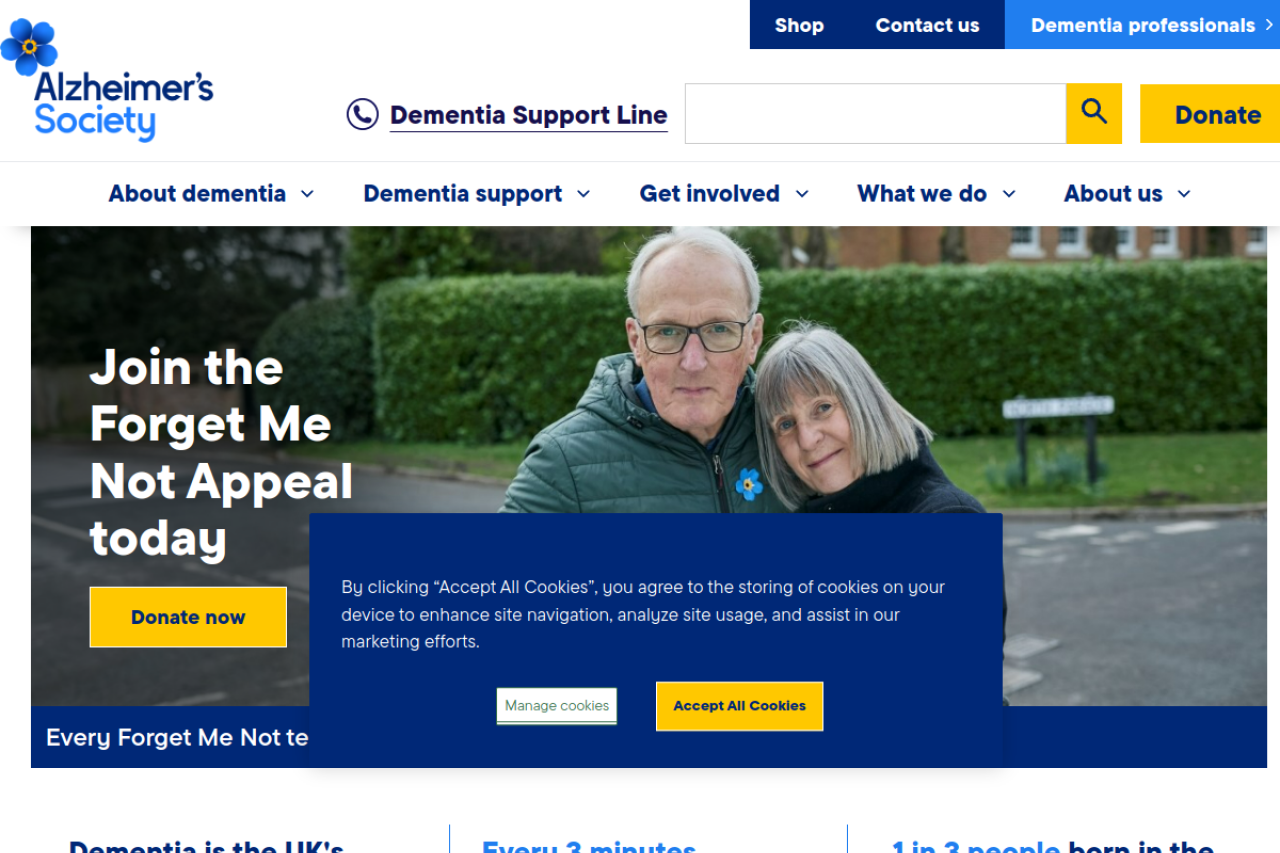This screenshot has width=1280, height=853.
Task: Open the What we do chevron
Action: click(x=1009, y=194)
